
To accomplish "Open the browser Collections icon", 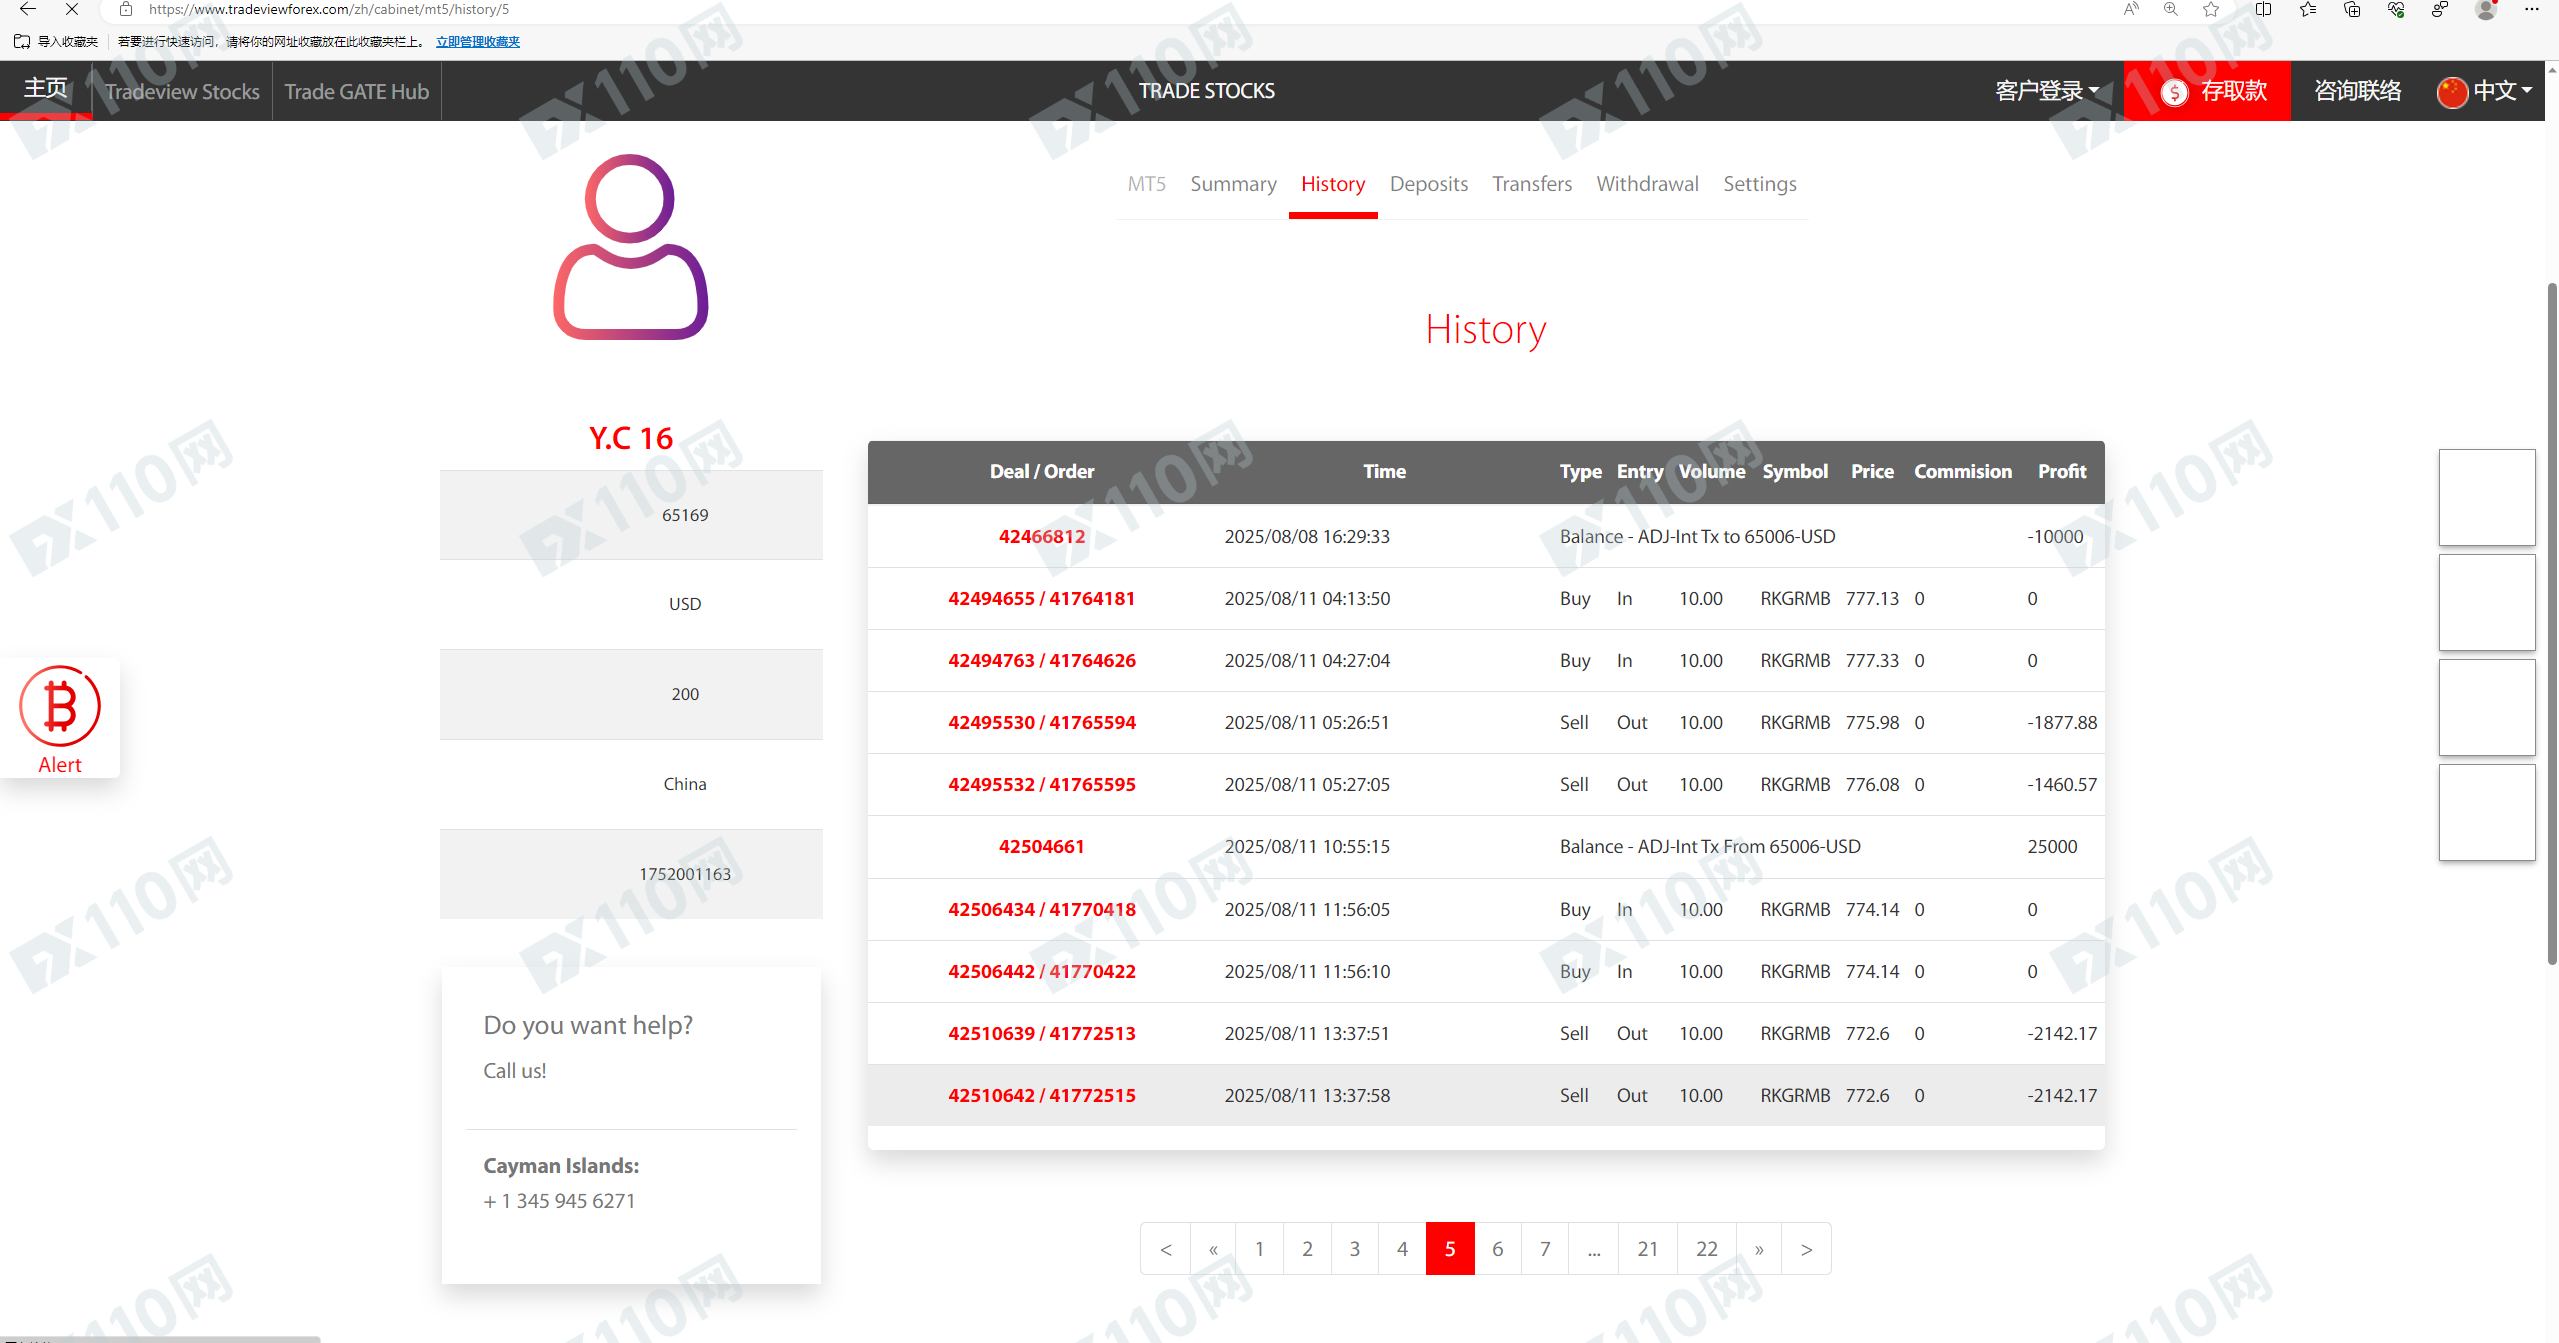I will 2352,10.
